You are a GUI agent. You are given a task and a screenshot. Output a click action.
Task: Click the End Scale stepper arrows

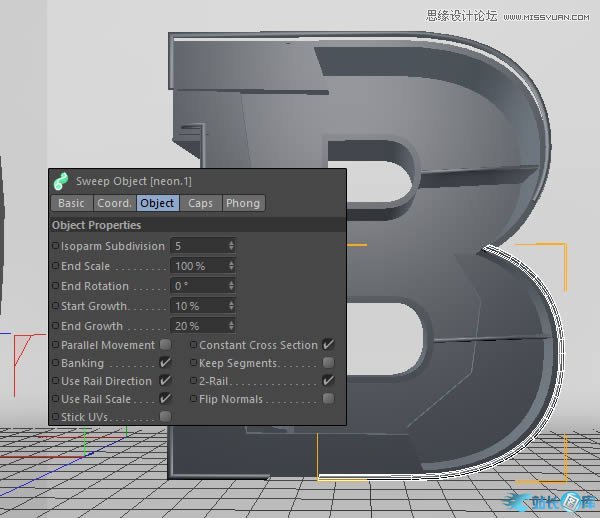231,266
